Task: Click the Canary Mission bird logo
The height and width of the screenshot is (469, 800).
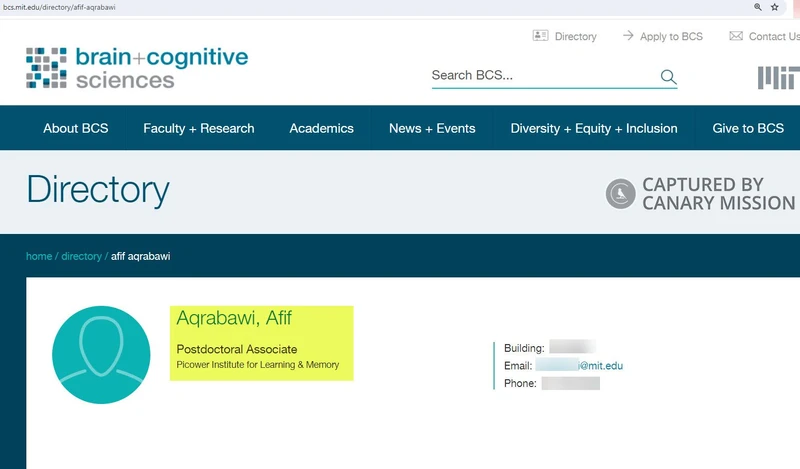Action: click(621, 194)
